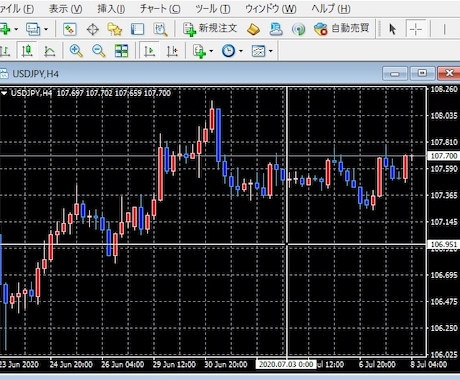
Task: Switch to candlestick chart mode
Action: [x=27, y=51]
